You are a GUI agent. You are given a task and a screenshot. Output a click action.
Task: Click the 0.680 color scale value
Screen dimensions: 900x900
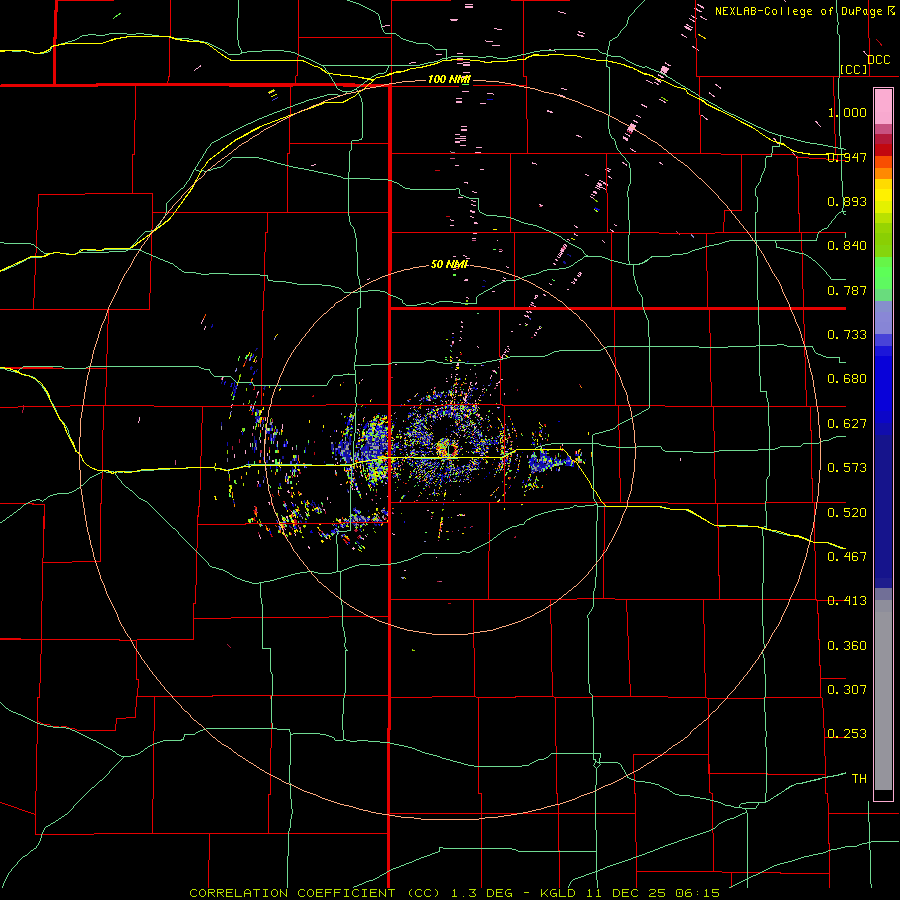coord(847,379)
